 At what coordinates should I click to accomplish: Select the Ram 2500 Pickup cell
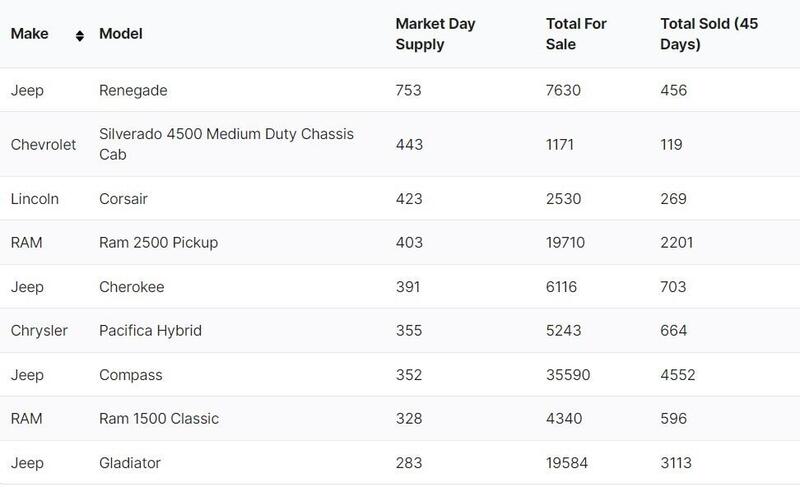pyautogui.click(x=158, y=243)
